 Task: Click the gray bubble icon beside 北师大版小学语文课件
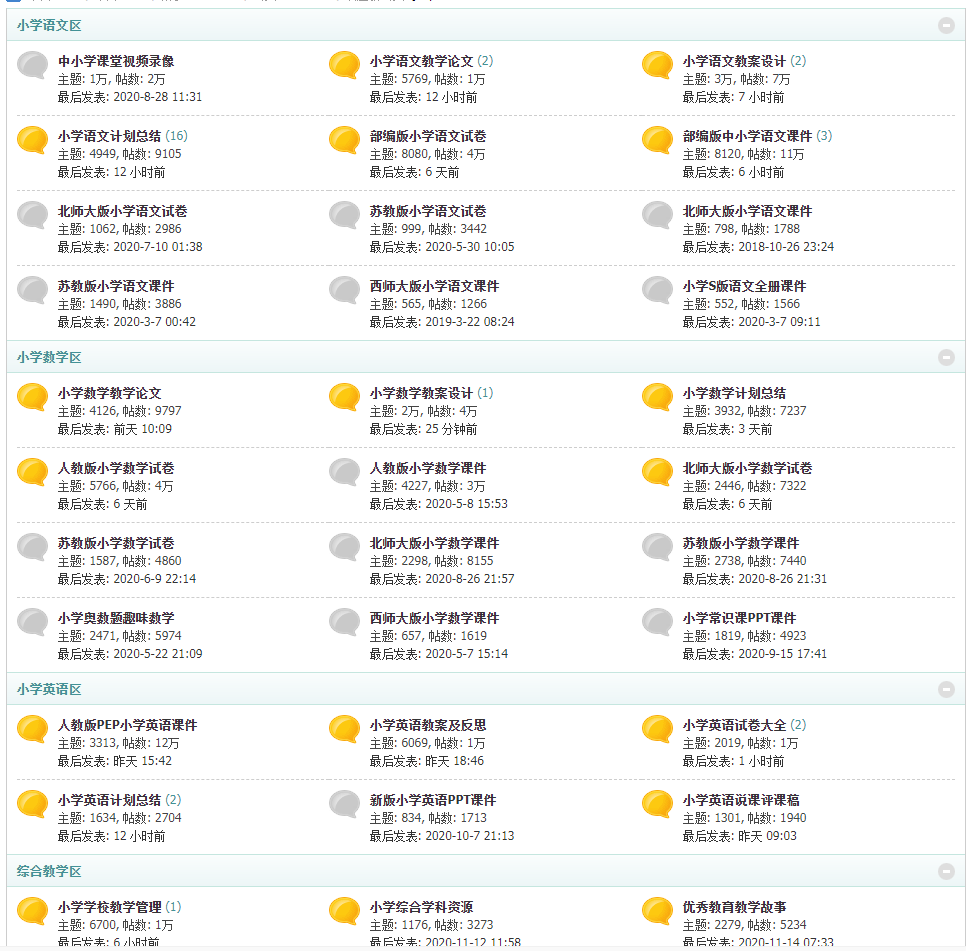click(657, 215)
